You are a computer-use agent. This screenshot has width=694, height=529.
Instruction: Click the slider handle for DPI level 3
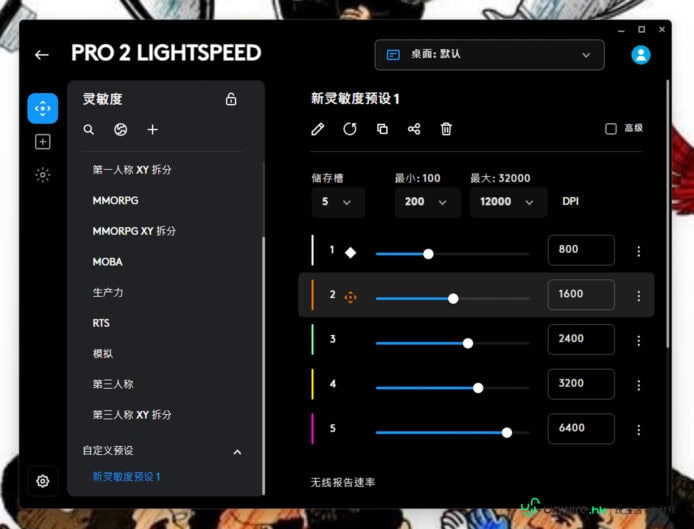point(468,344)
